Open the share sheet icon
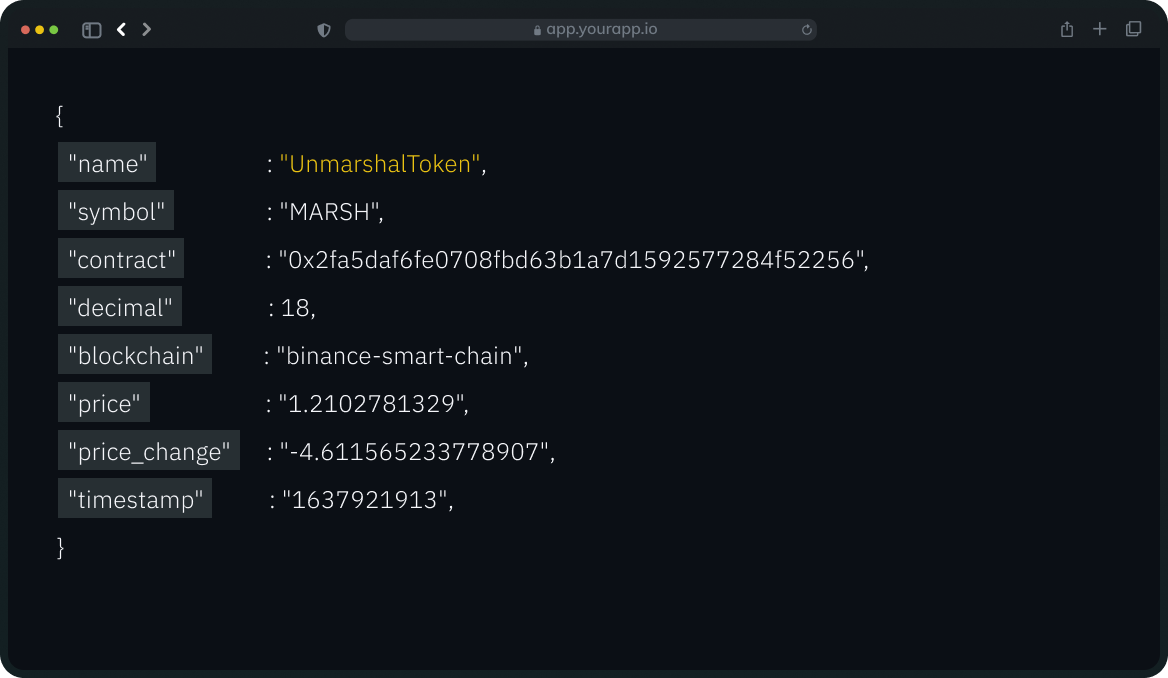The image size is (1168, 678). 1067,30
